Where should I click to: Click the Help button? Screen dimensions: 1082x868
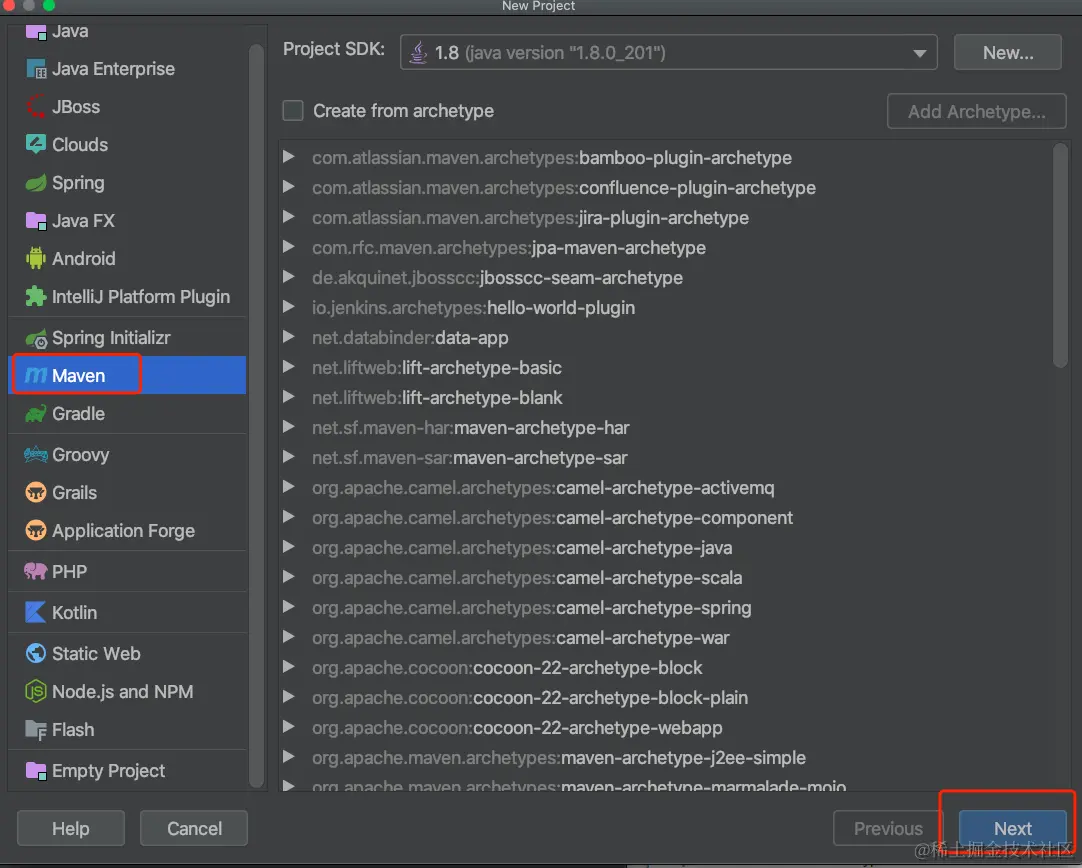71,828
